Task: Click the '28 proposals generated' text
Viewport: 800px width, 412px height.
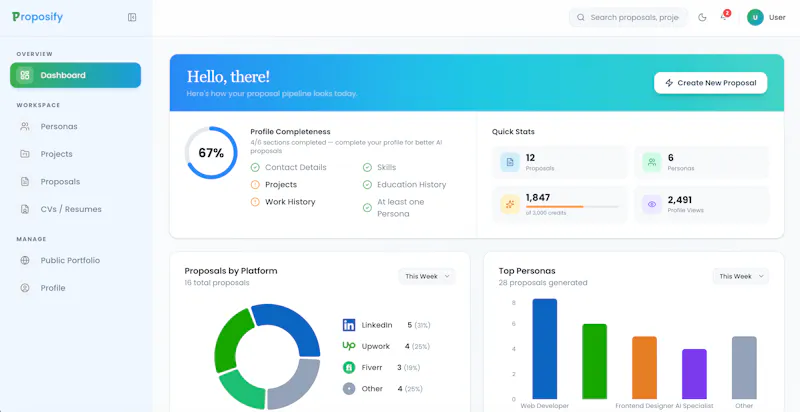Action: click(543, 283)
